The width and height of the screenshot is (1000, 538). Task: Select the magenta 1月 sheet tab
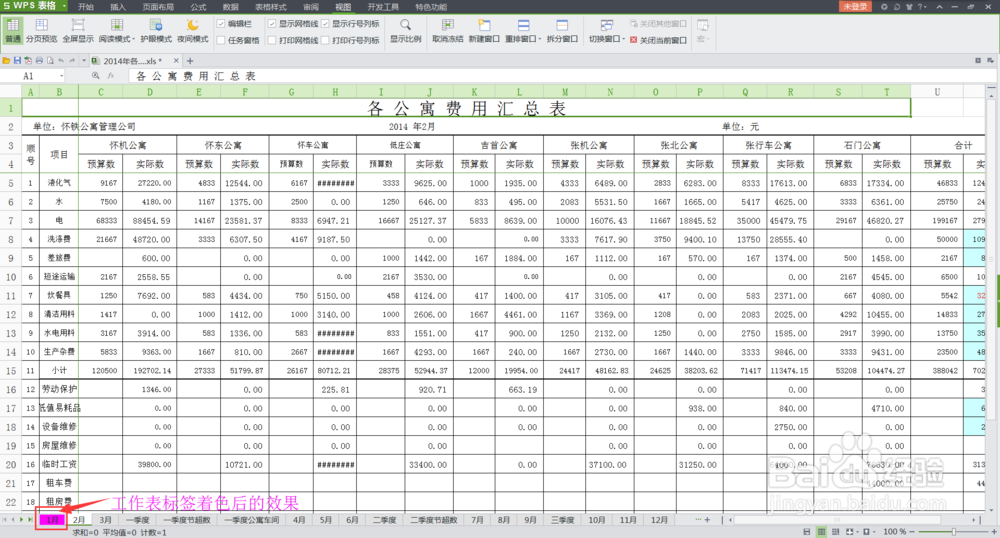pos(53,520)
